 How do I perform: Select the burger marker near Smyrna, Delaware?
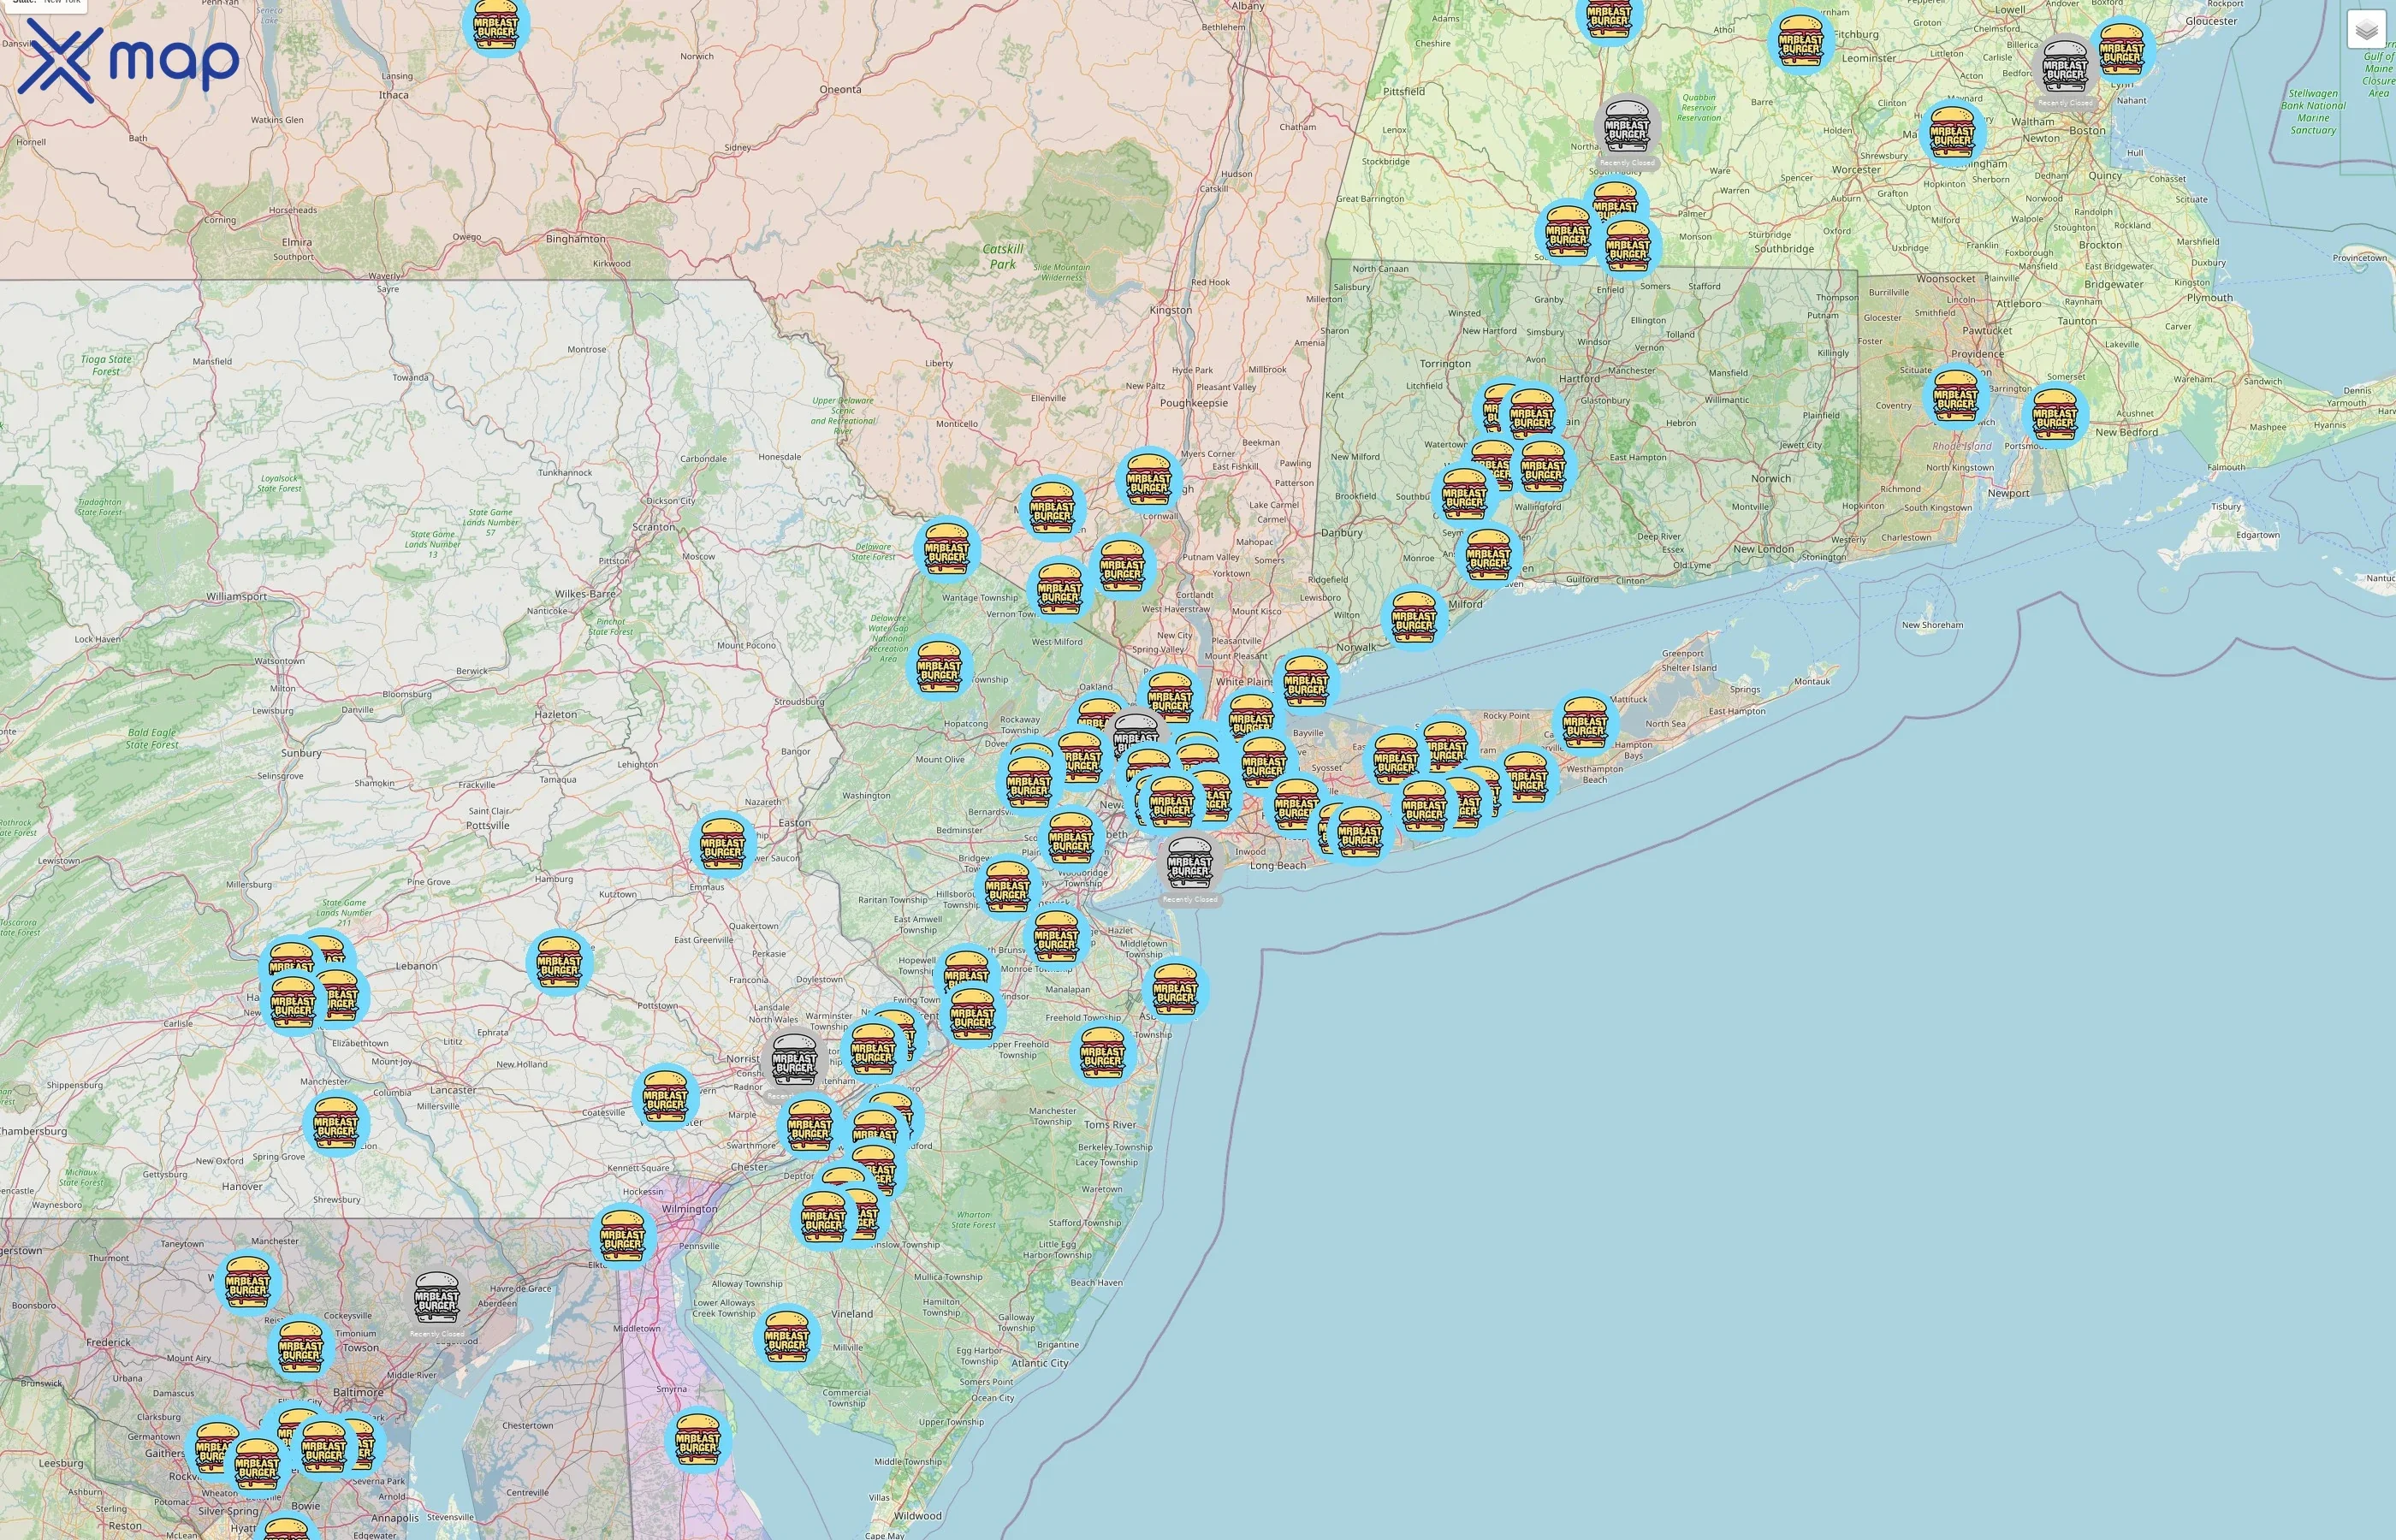pyautogui.click(x=698, y=1439)
